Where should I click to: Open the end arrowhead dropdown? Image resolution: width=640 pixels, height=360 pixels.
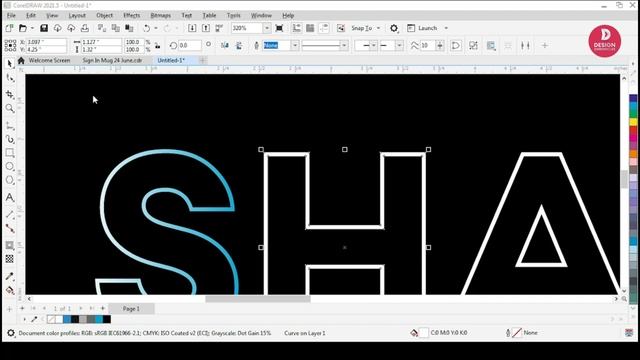pyautogui.click(x=400, y=45)
